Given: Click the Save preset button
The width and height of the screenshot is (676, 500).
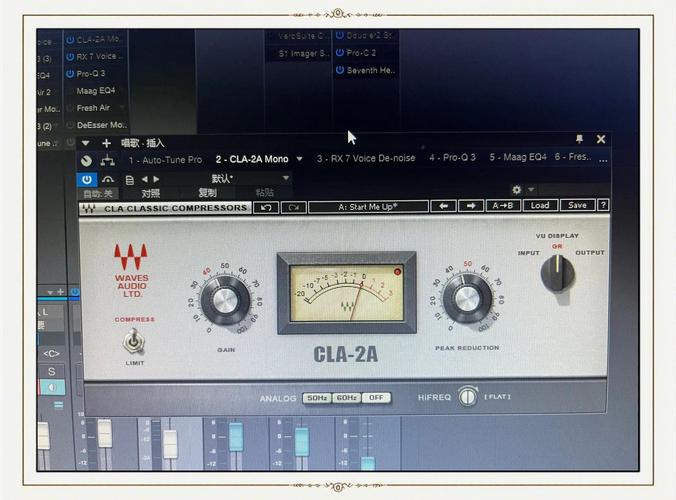Looking at the screenshot, I should click(x=577, y=205).
